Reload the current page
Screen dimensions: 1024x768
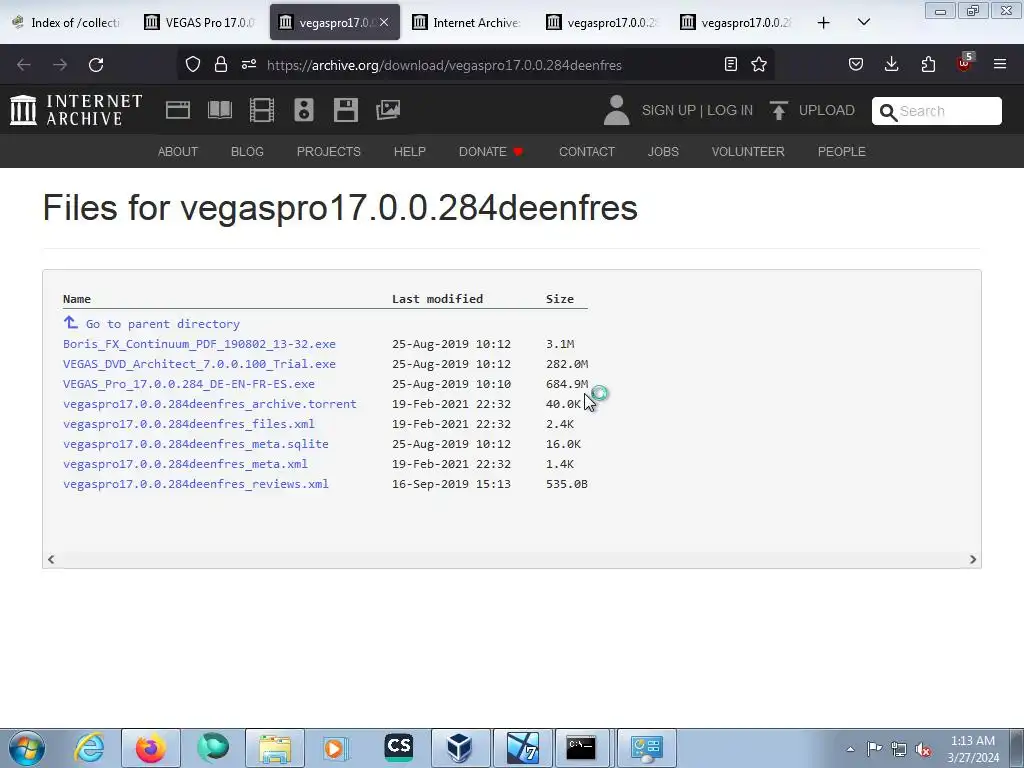coord(96,65)
